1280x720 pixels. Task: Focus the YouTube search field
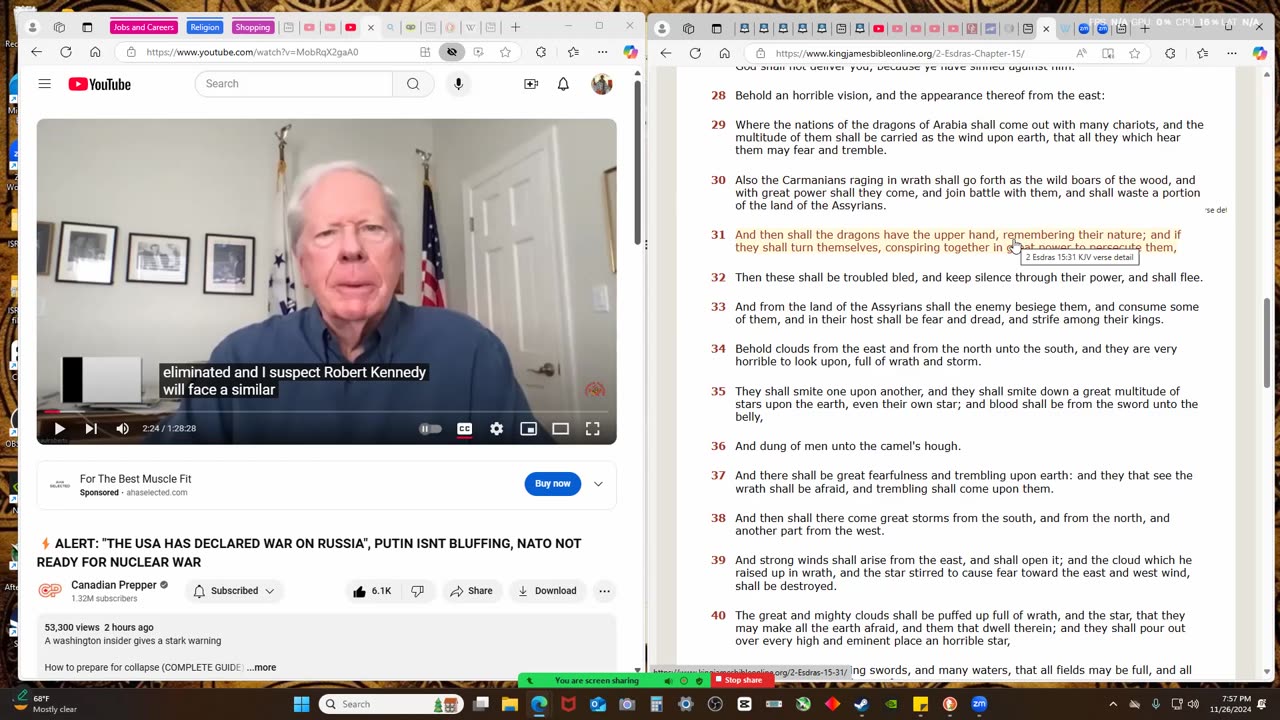pyautogui.click(x=294, y=84)
